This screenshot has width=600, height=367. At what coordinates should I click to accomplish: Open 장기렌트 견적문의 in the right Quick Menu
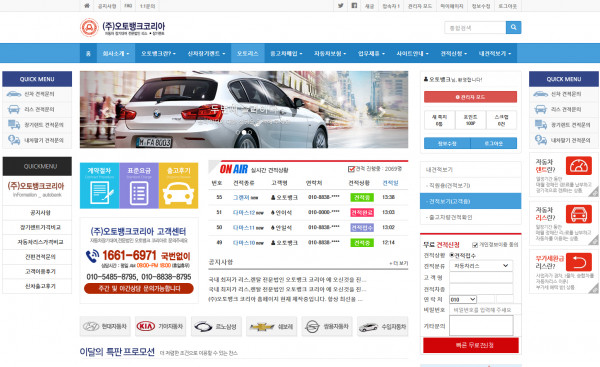pos(564,125)
